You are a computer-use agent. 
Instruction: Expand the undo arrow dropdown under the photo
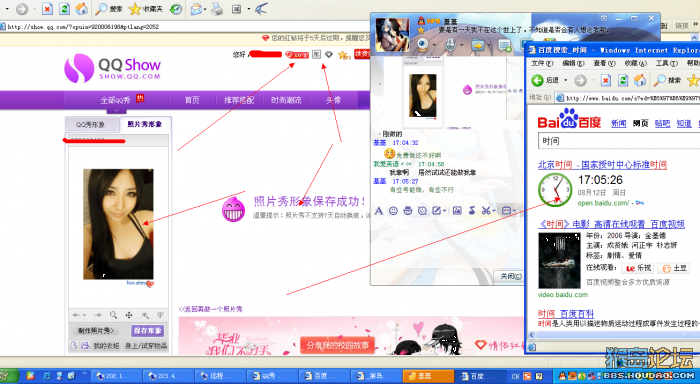[x=84, y=315]
